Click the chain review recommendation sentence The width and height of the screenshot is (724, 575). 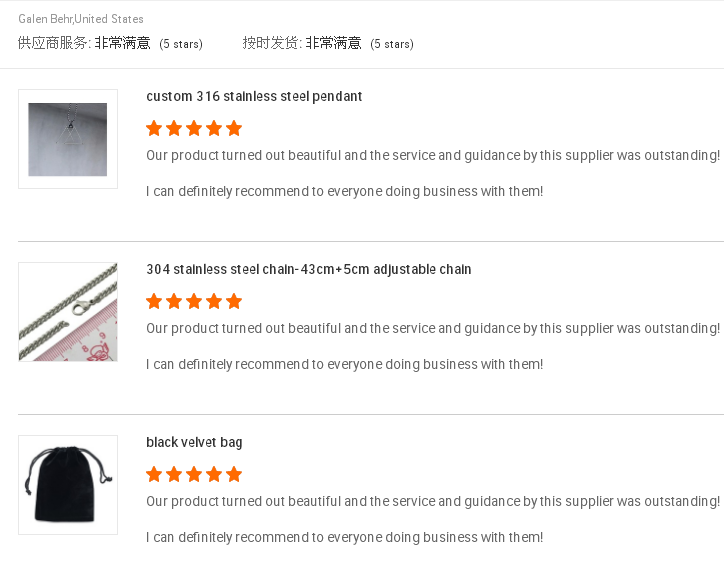click(344, 364)
